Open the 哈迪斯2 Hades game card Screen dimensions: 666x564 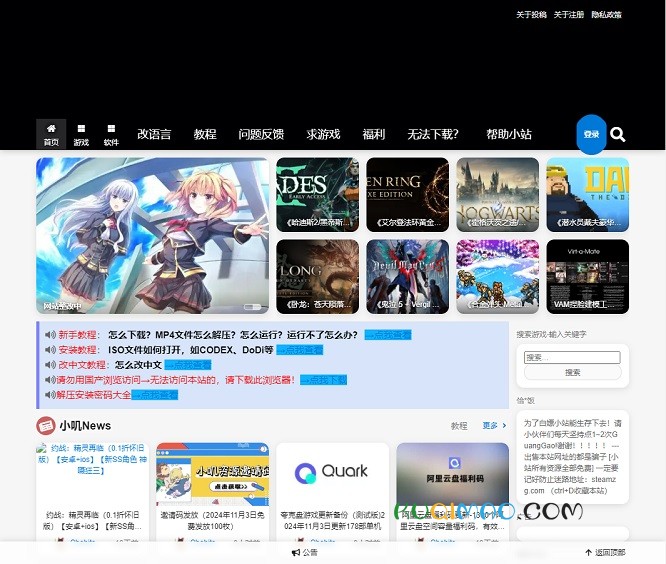[317, 195]
